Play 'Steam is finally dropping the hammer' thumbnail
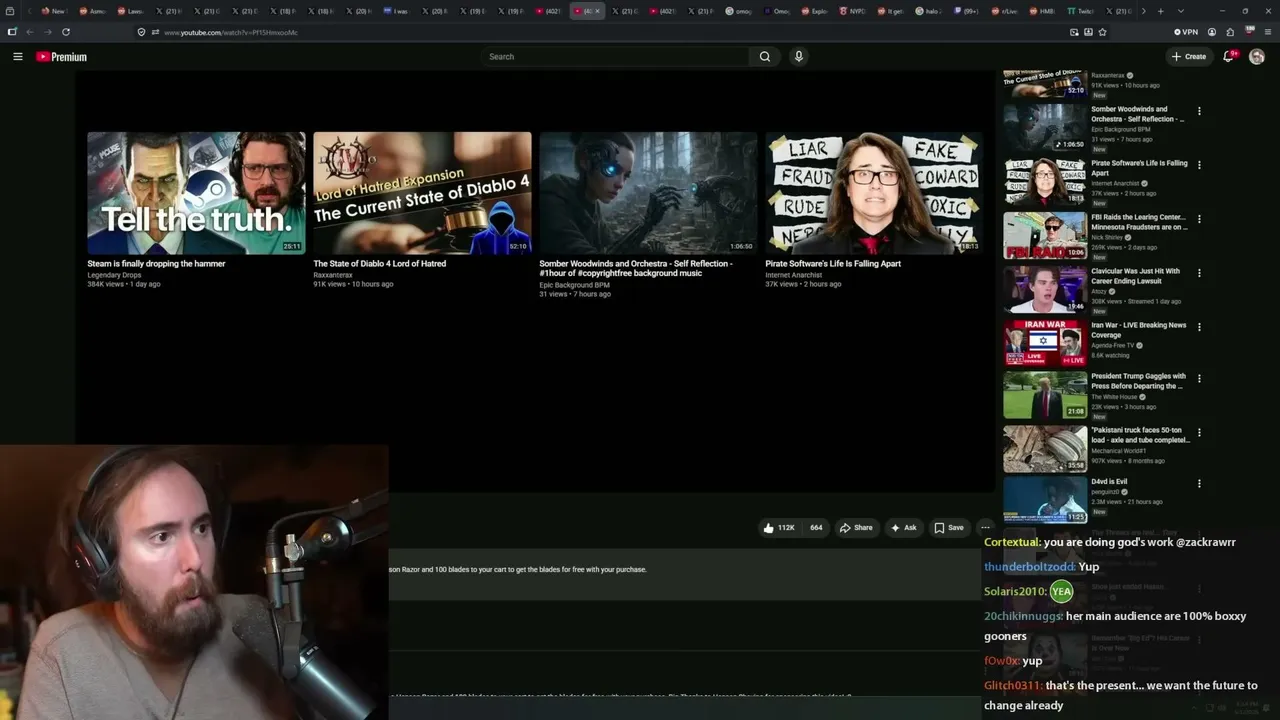The image size is (1280, 720). (196, 193)
